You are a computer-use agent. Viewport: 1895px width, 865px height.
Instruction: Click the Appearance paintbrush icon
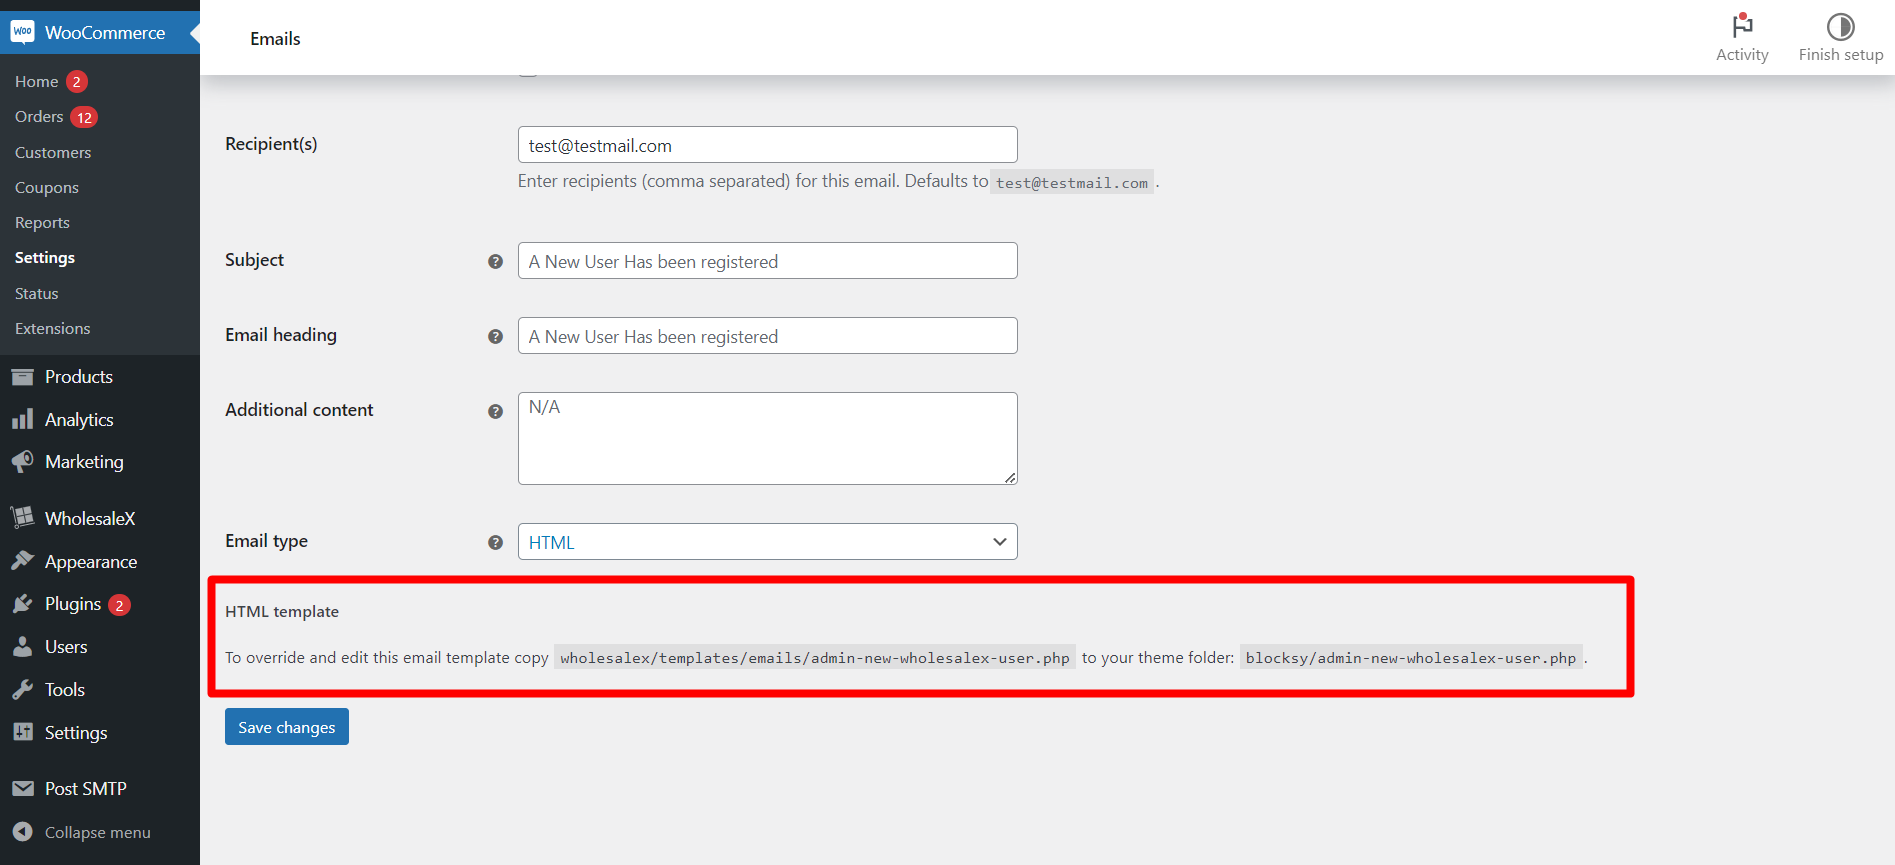click(x=22, y=561)
